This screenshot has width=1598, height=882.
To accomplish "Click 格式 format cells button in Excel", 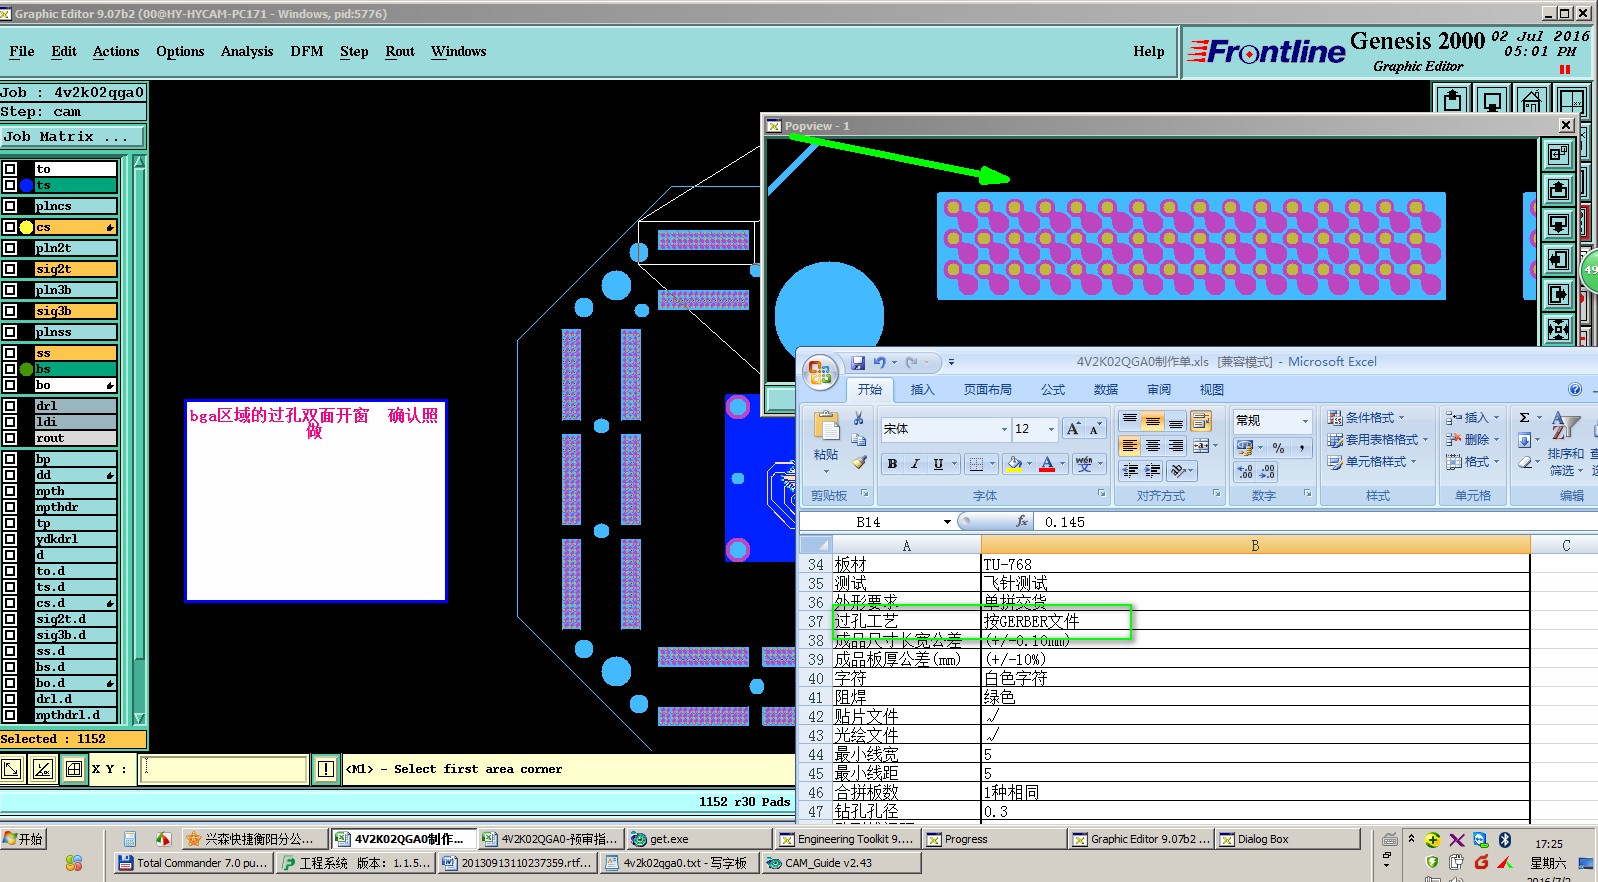I will [x=1472, y=462].
